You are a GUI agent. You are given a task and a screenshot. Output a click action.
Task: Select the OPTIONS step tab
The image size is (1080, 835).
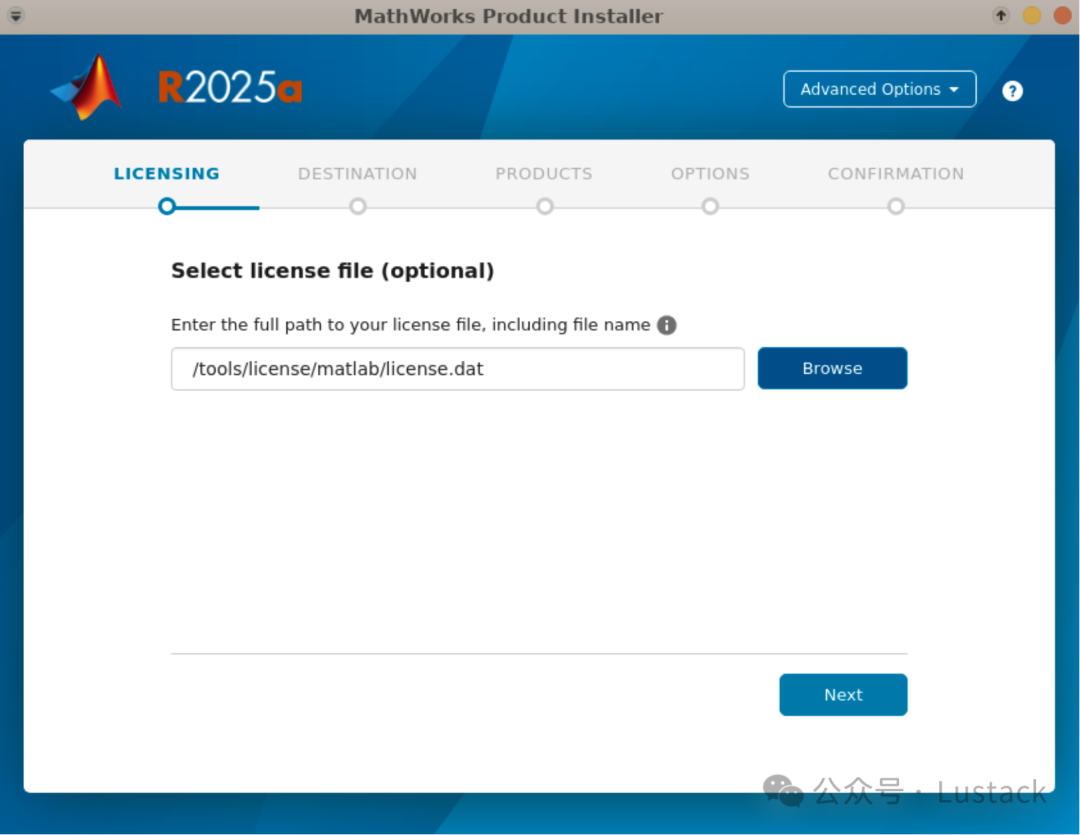coord(710,174)
